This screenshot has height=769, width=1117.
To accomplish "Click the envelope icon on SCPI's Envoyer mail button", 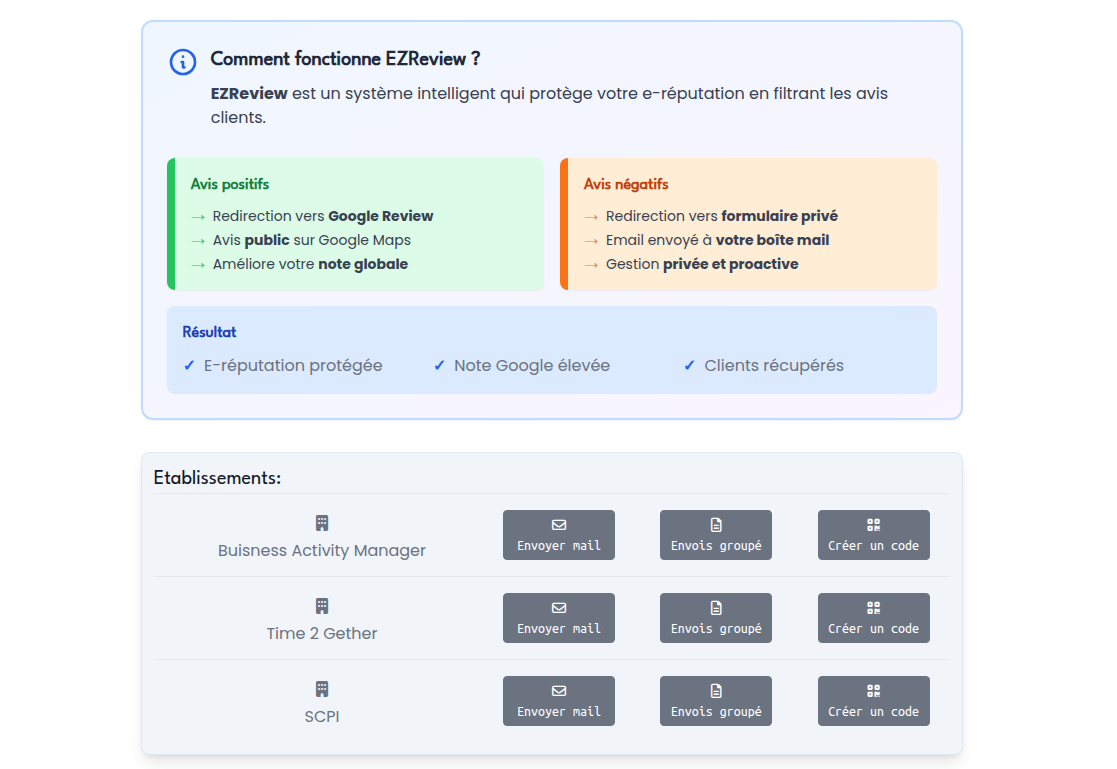I will click(559, 692).
